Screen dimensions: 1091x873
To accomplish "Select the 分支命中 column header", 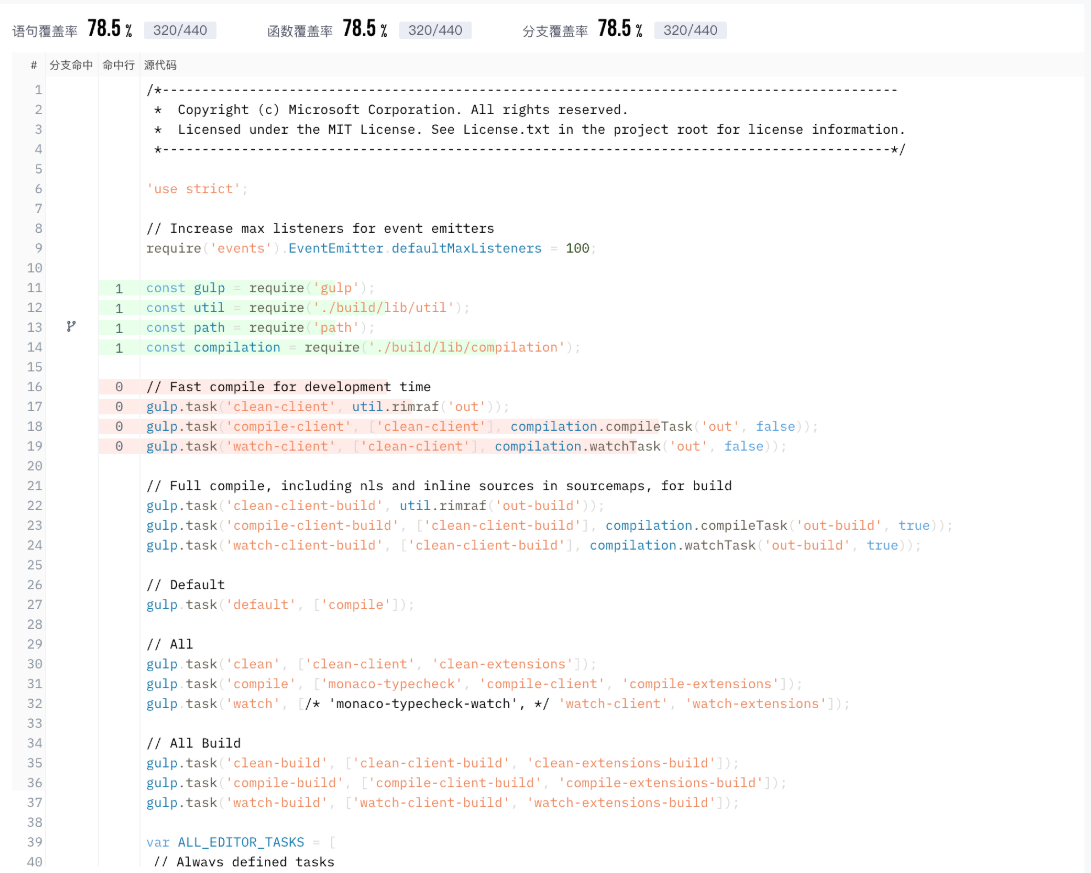I will (71, 65).
